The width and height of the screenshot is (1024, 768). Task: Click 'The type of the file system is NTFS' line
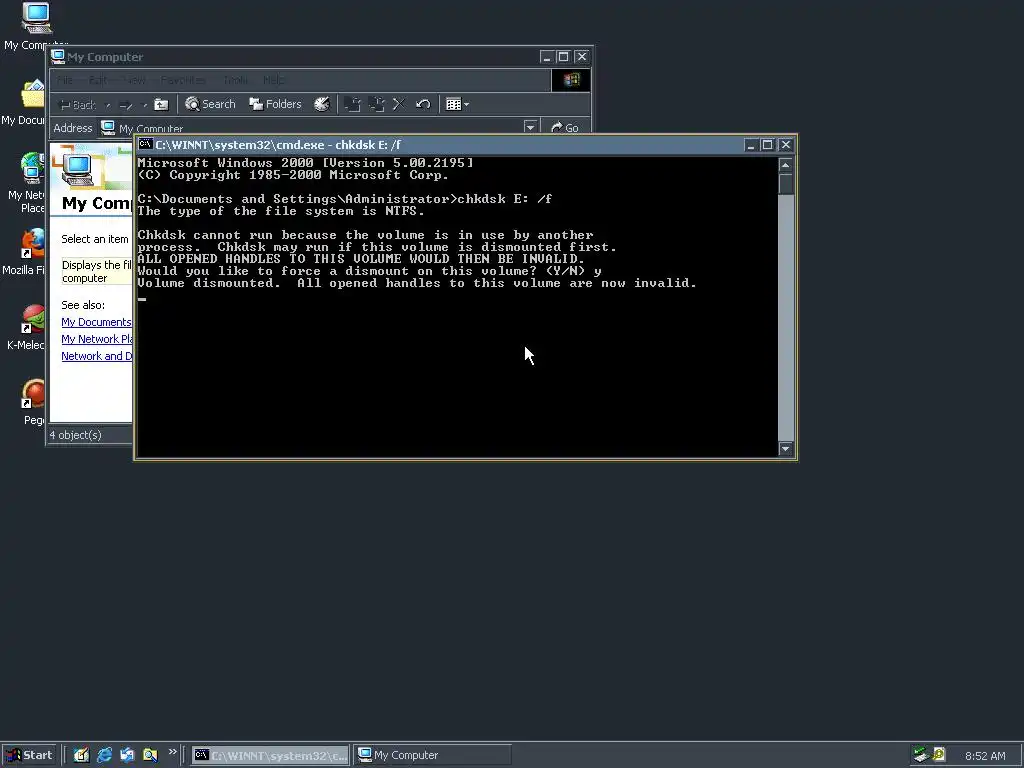tap(281, 211)
